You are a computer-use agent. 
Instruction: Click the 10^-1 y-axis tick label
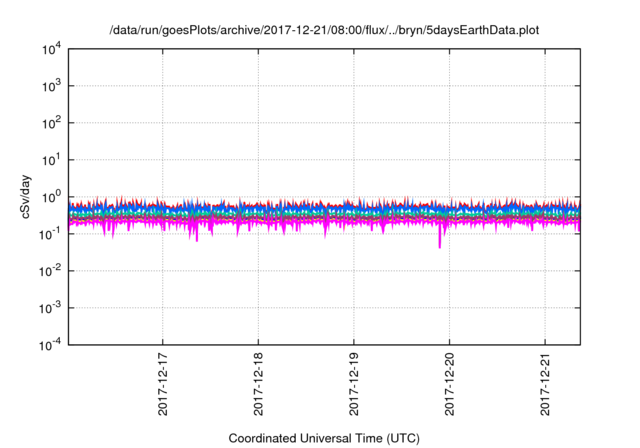click(x=51, y=234)
